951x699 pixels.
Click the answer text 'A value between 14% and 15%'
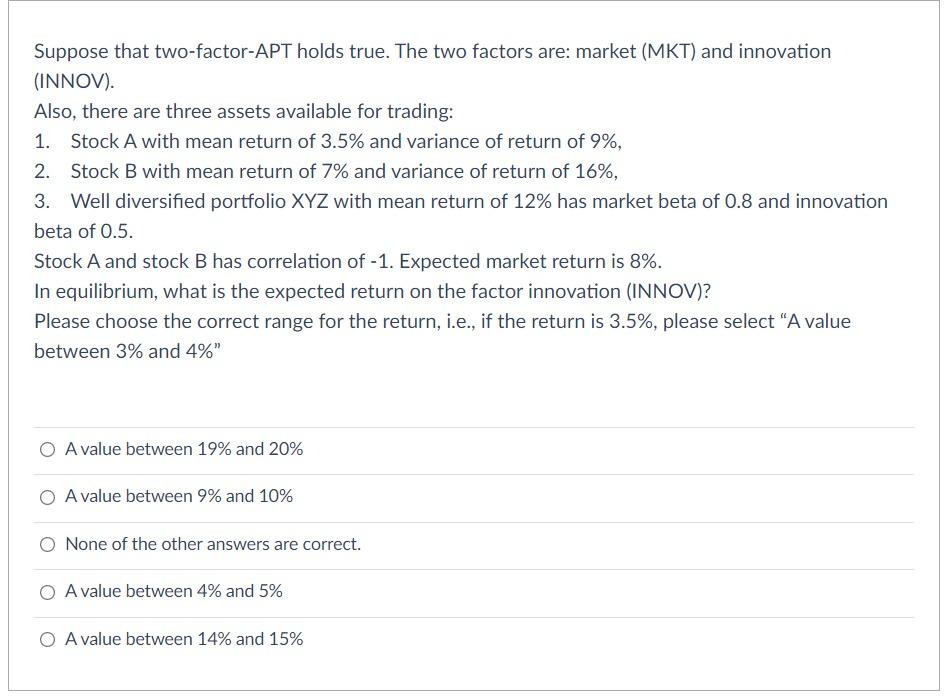pyautogui.click(x=184, y=639)
